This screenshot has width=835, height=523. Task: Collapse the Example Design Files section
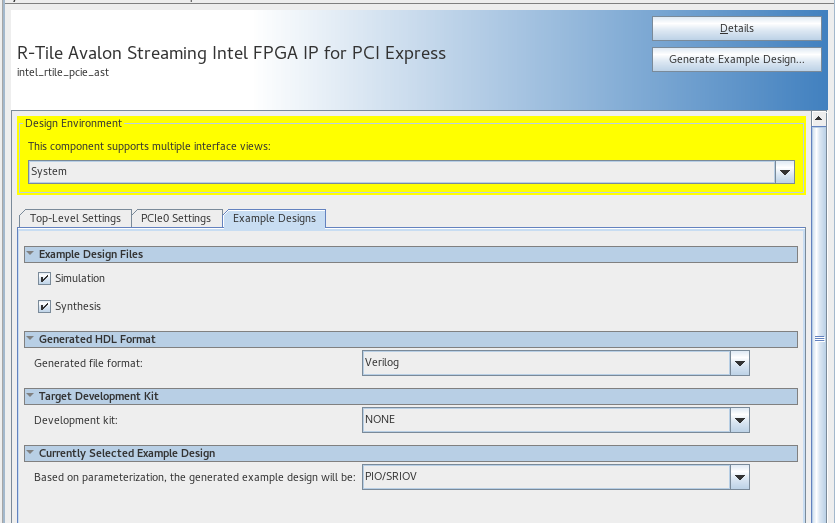pos(30,255)
